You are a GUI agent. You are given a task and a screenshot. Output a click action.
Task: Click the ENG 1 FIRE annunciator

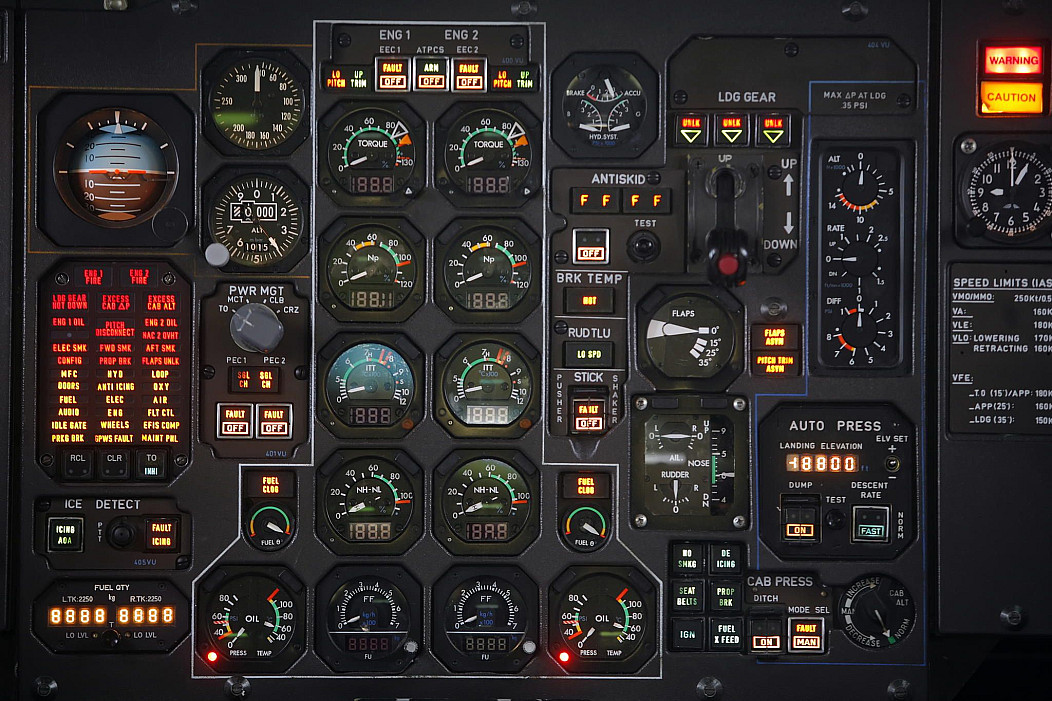[93, 276]
